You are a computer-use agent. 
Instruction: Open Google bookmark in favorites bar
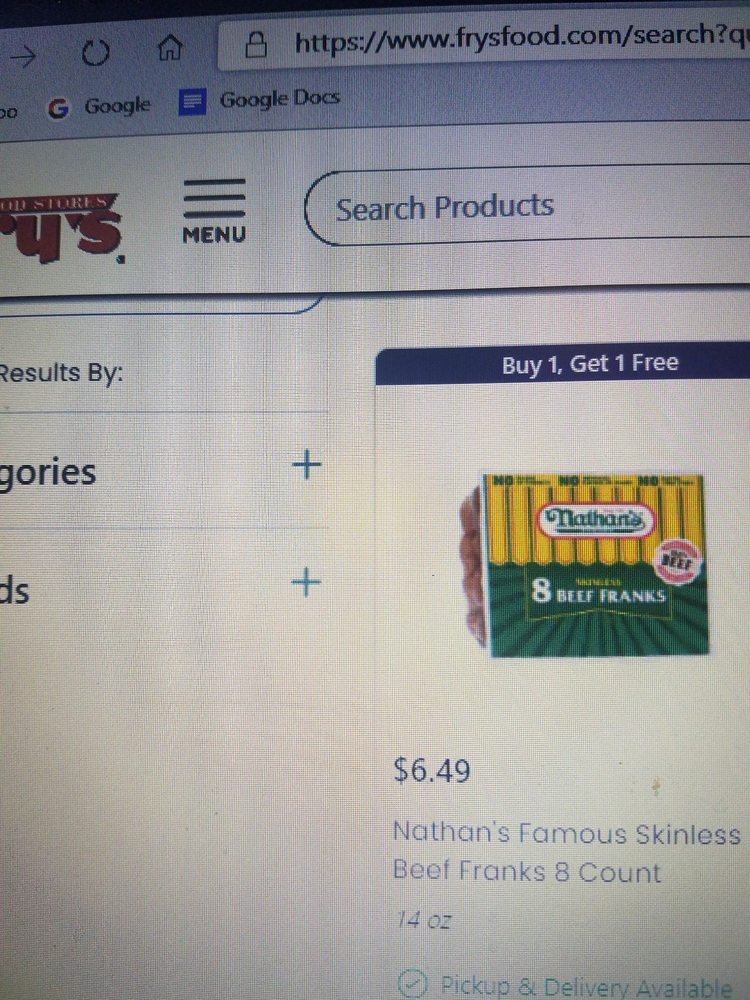[100, 107]
